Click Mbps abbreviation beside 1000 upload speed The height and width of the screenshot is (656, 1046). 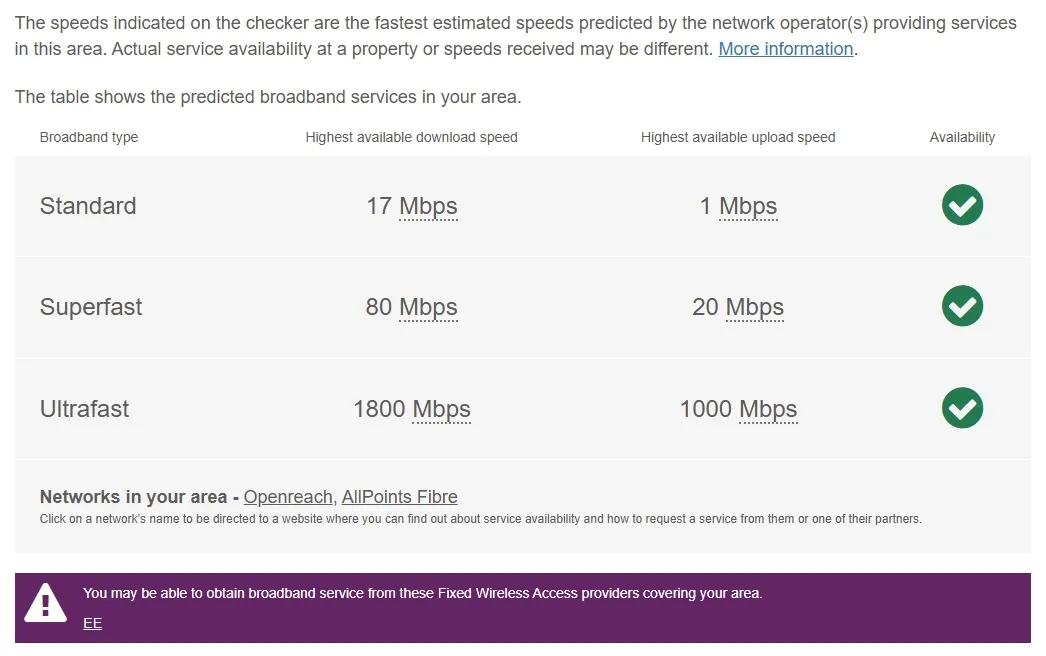pos(768,409)
